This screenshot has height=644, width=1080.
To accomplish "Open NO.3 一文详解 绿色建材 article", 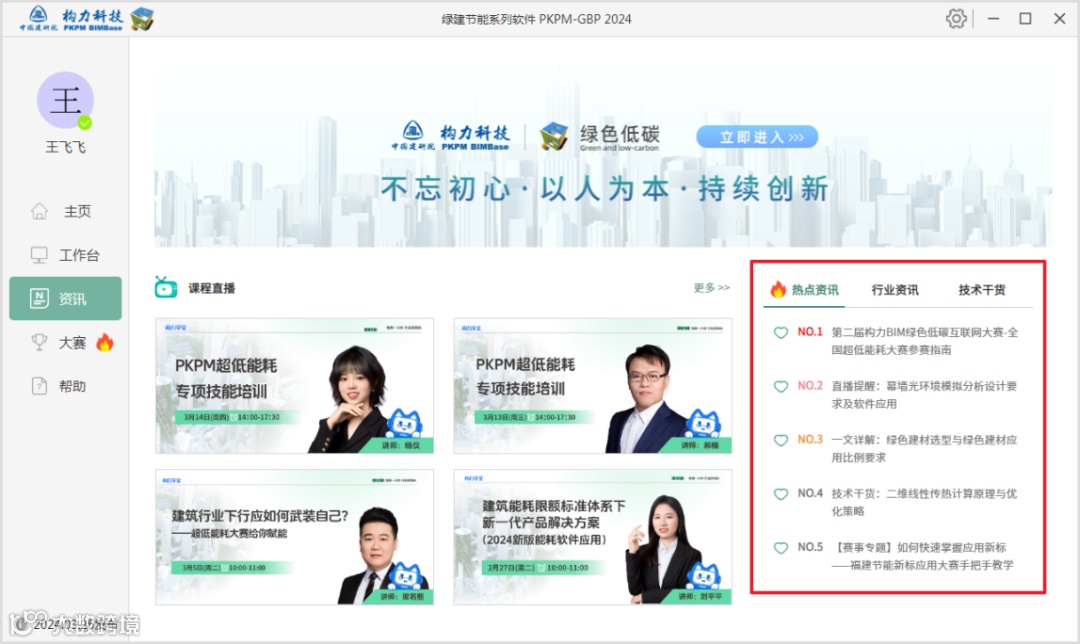I will click(924, 448).
